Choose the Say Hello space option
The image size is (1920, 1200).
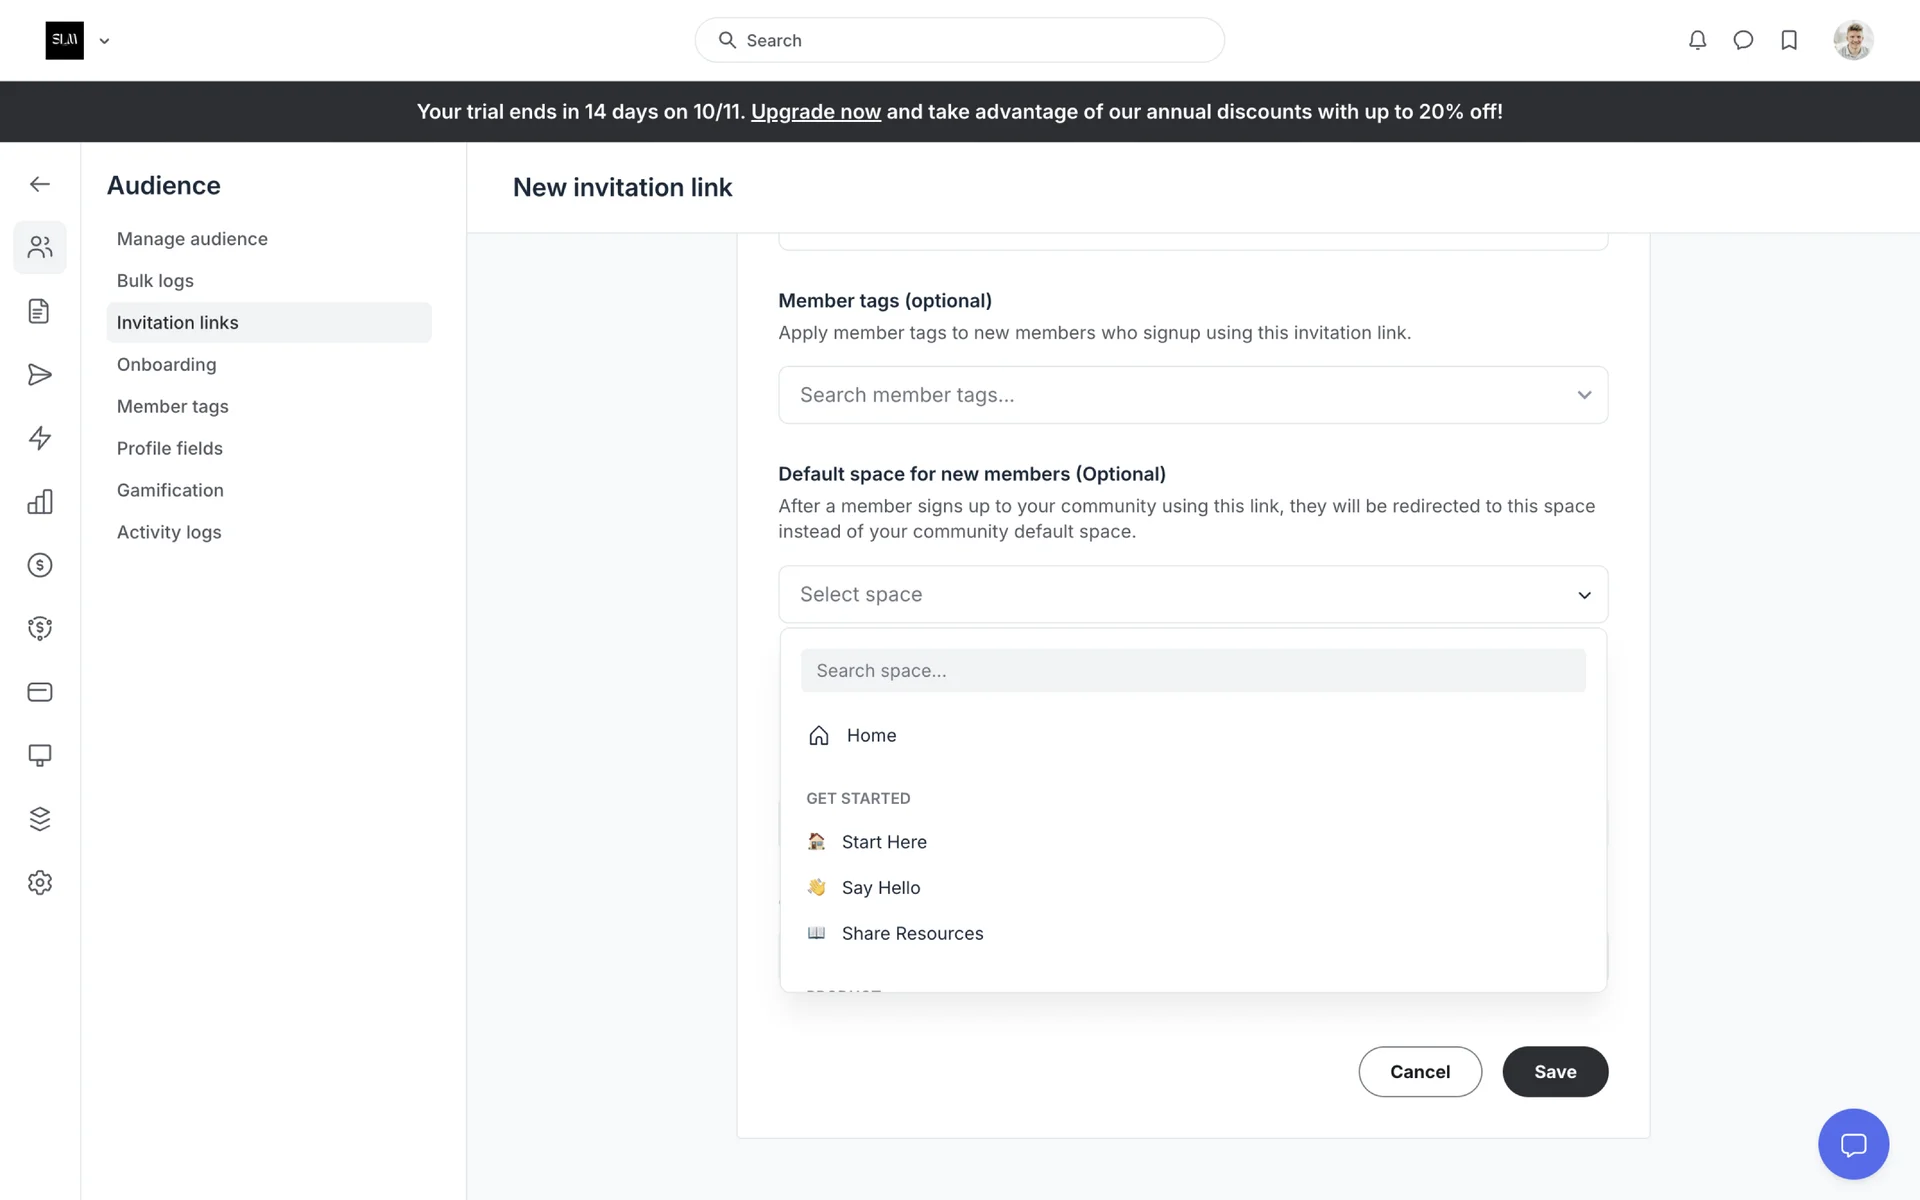[880, 888]
